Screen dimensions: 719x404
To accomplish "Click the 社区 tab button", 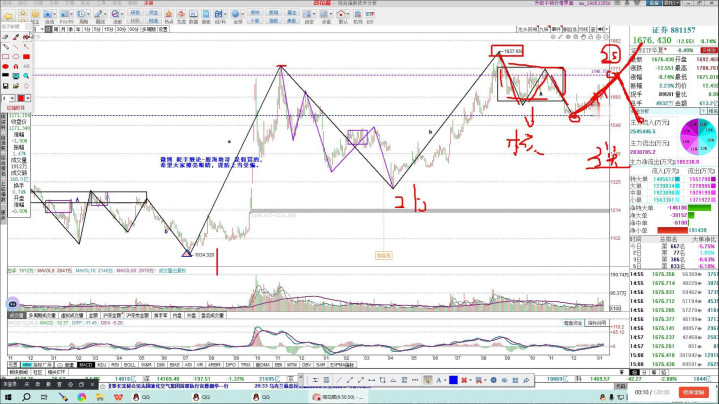I will [x=38, y=372].
